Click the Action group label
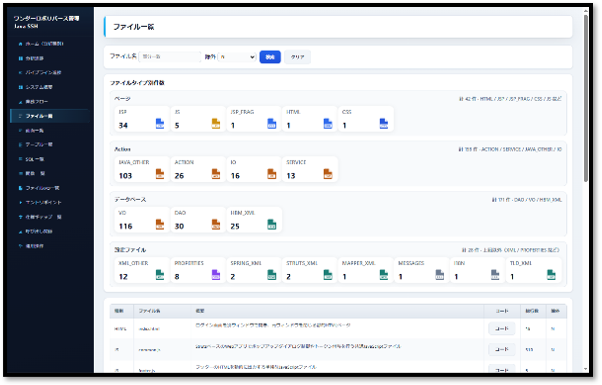The image size is (602, 385). pos(122,149)
